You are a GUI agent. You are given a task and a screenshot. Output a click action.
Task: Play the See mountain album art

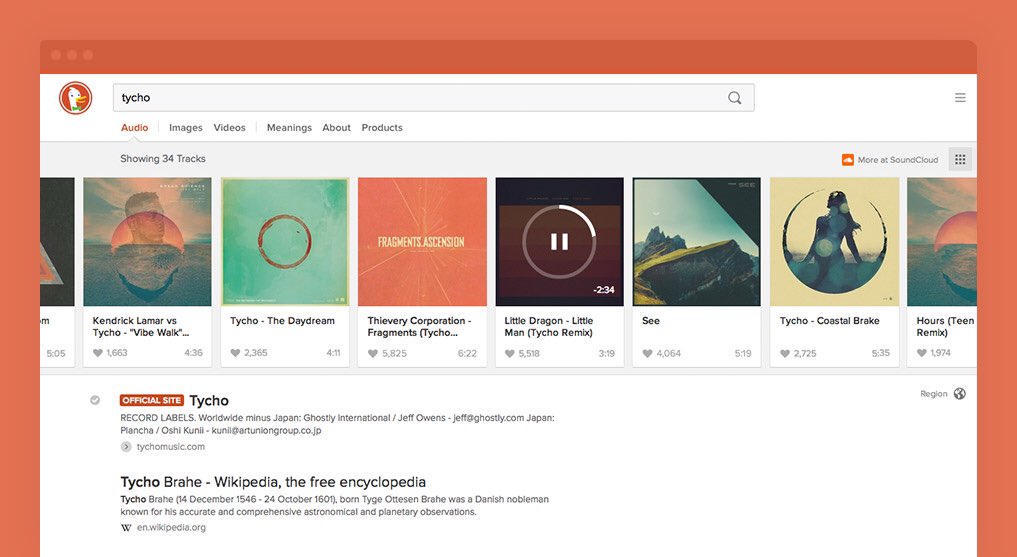pyautogui.click(x=697, y=242)
